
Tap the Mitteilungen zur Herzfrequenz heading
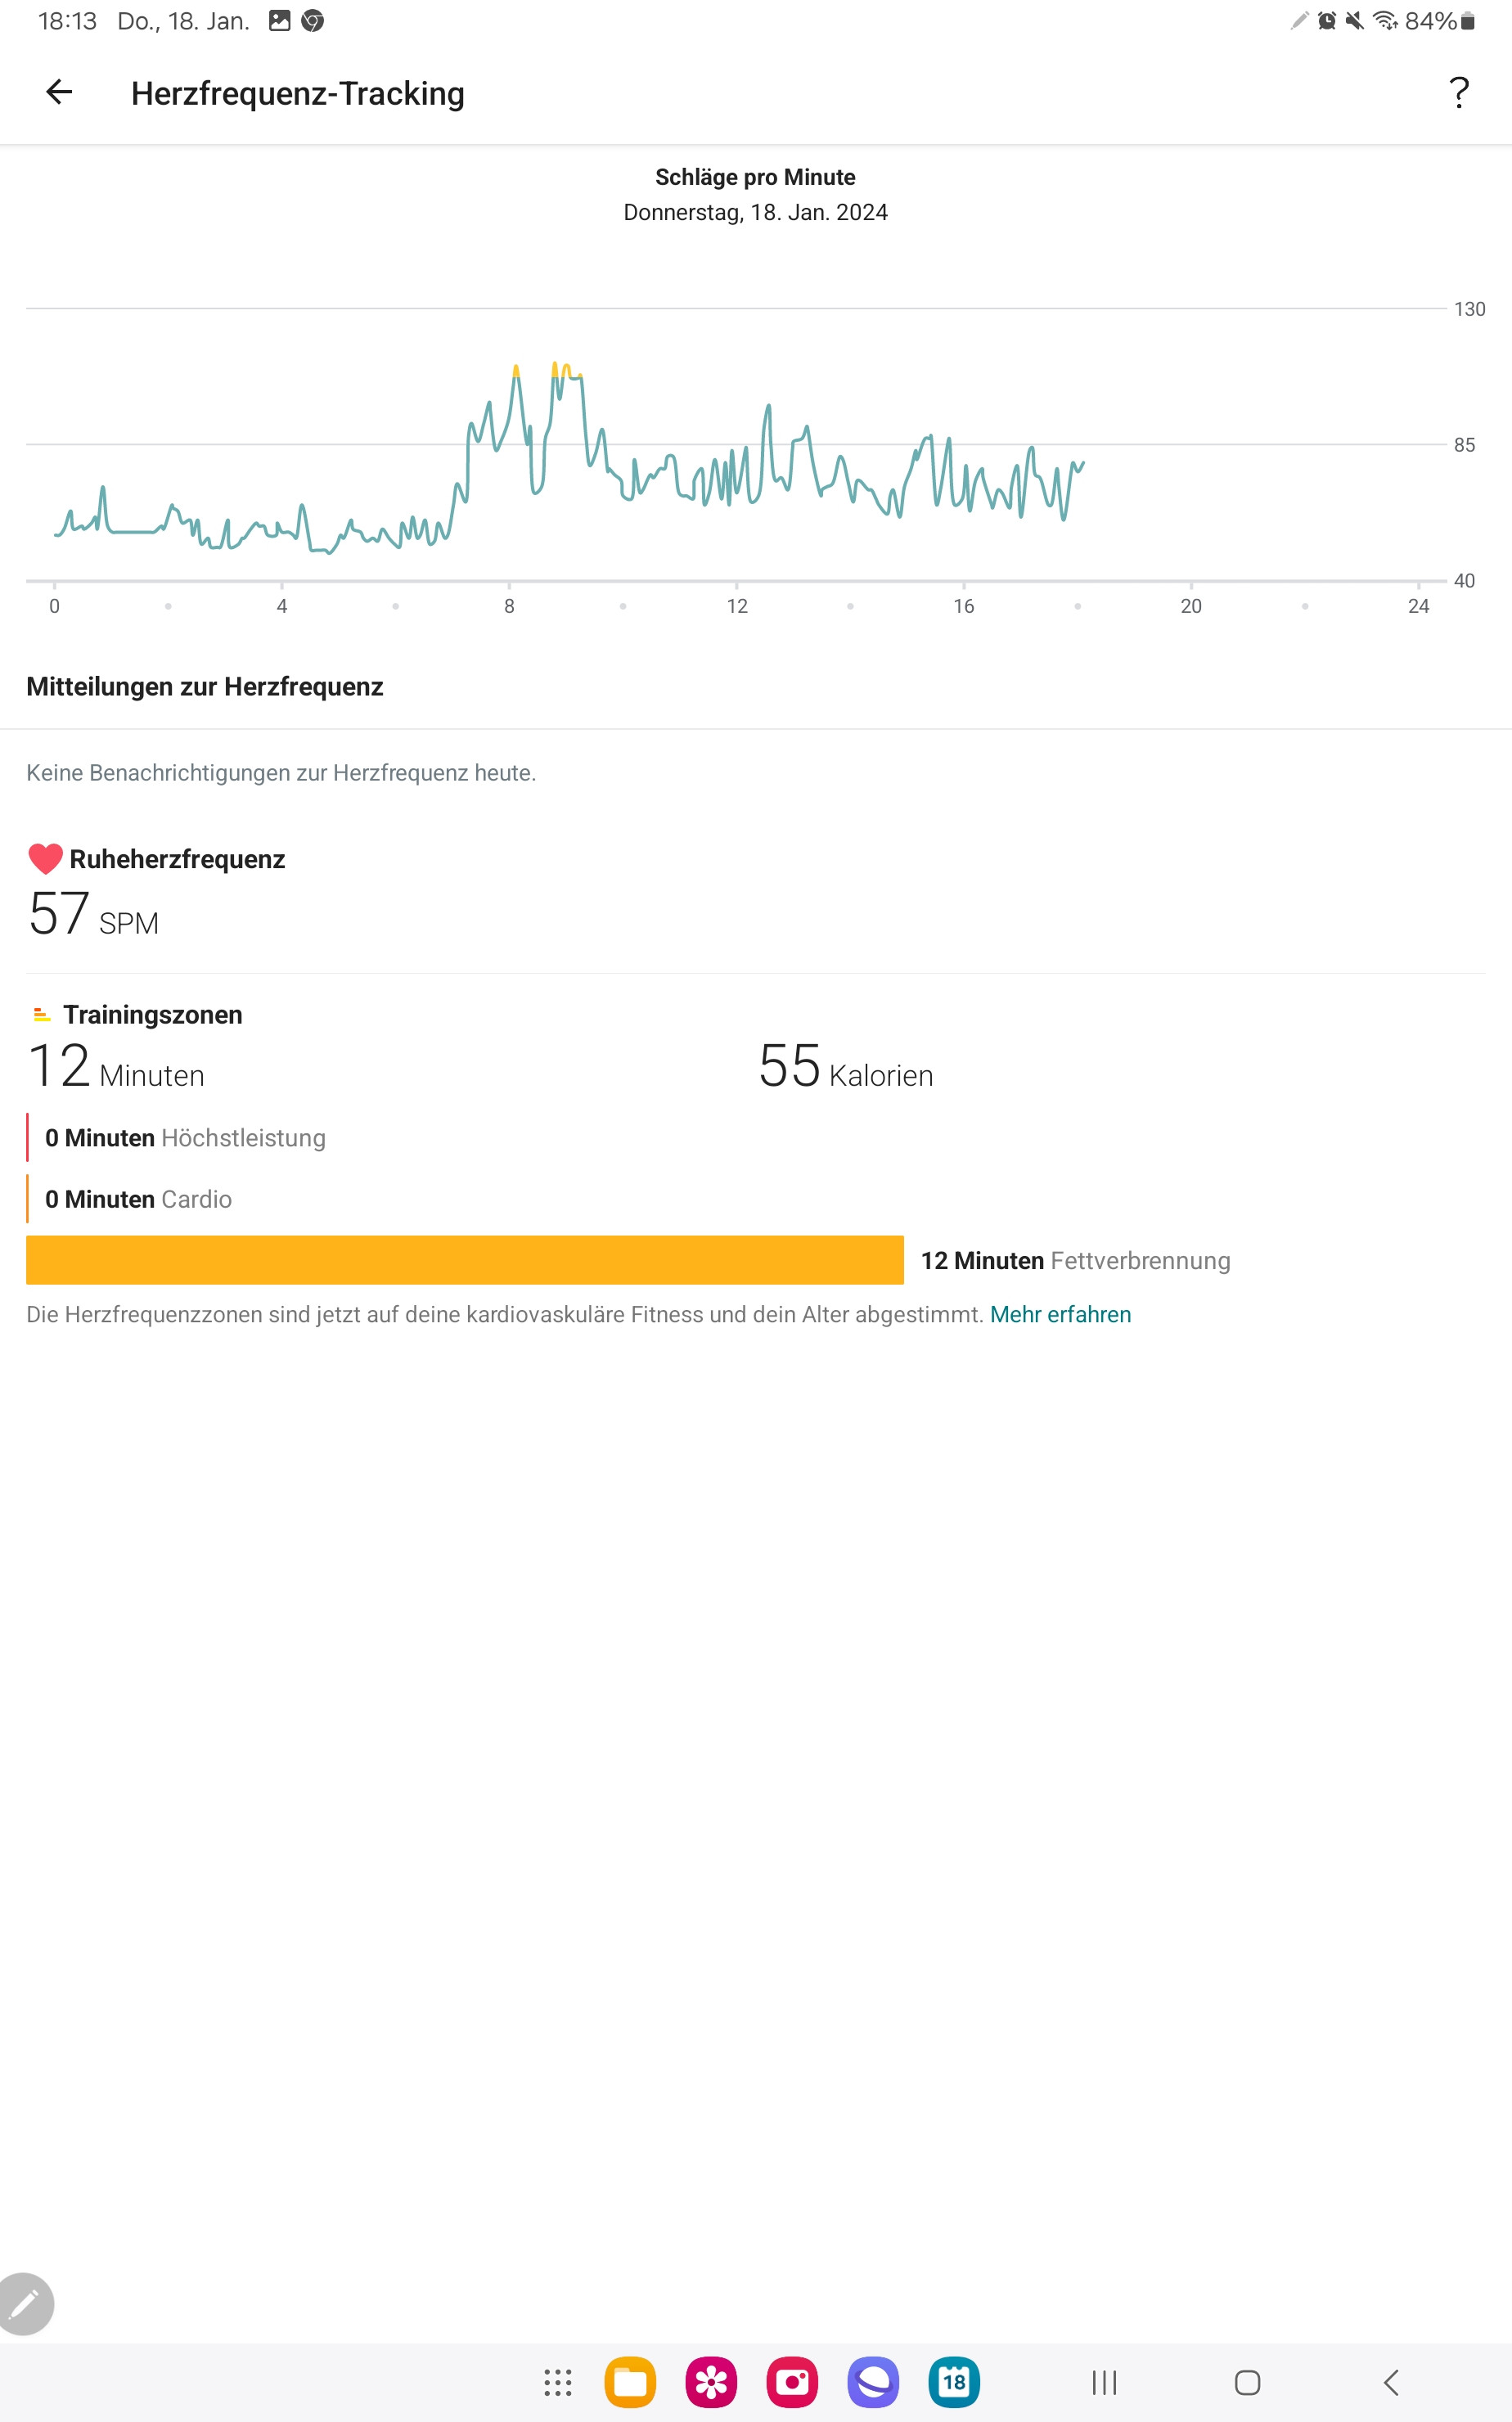(x=205, y=686)
